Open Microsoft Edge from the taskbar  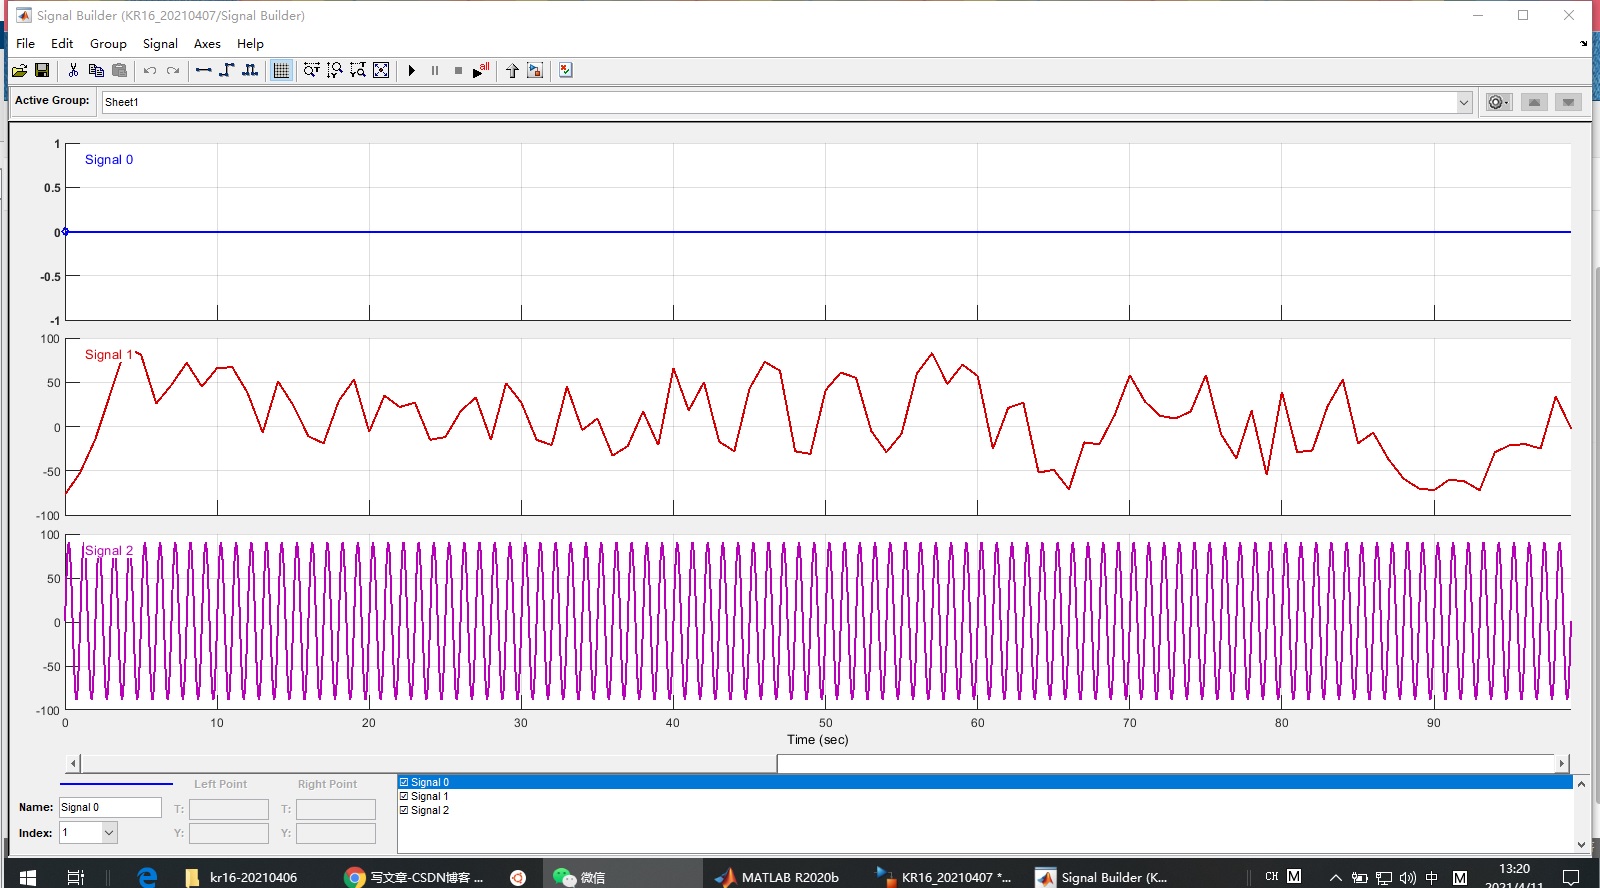coord(147,877)
